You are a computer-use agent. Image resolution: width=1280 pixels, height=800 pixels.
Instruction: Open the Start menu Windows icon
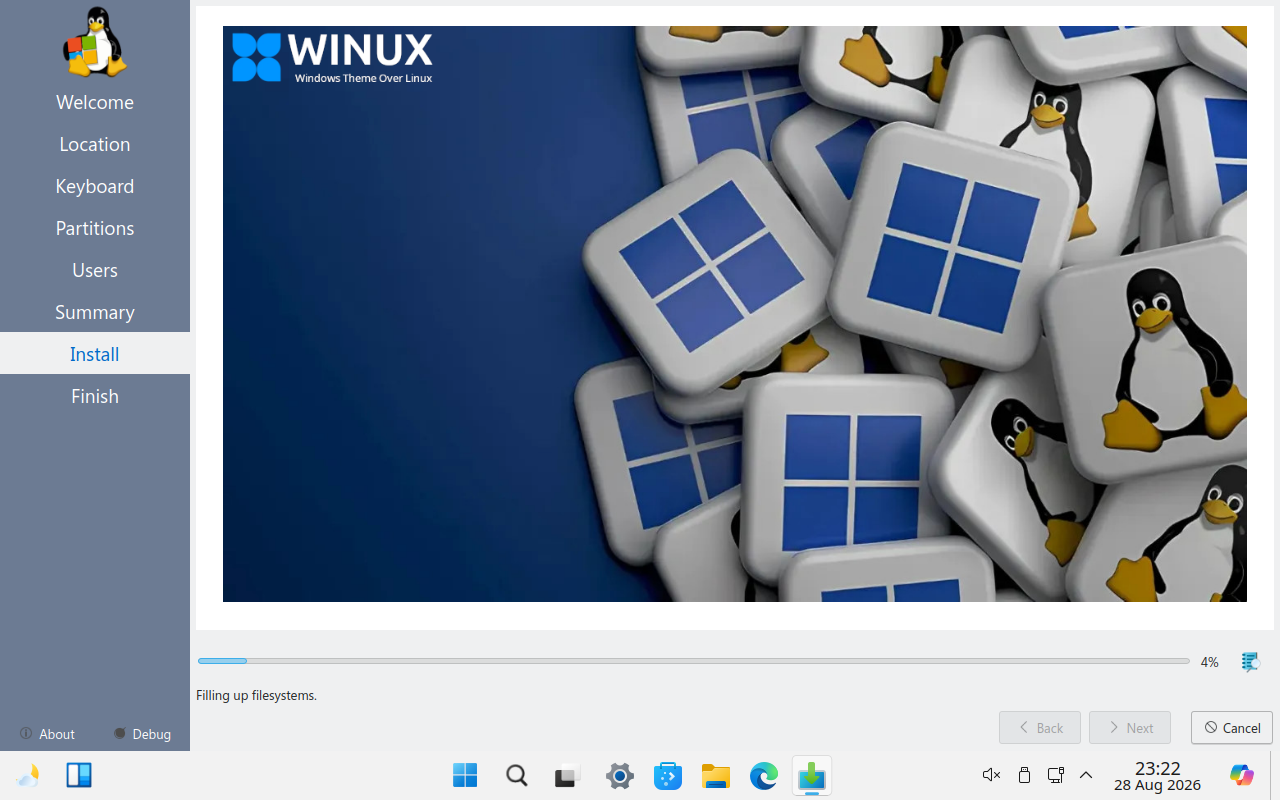[x=465, y=775]
